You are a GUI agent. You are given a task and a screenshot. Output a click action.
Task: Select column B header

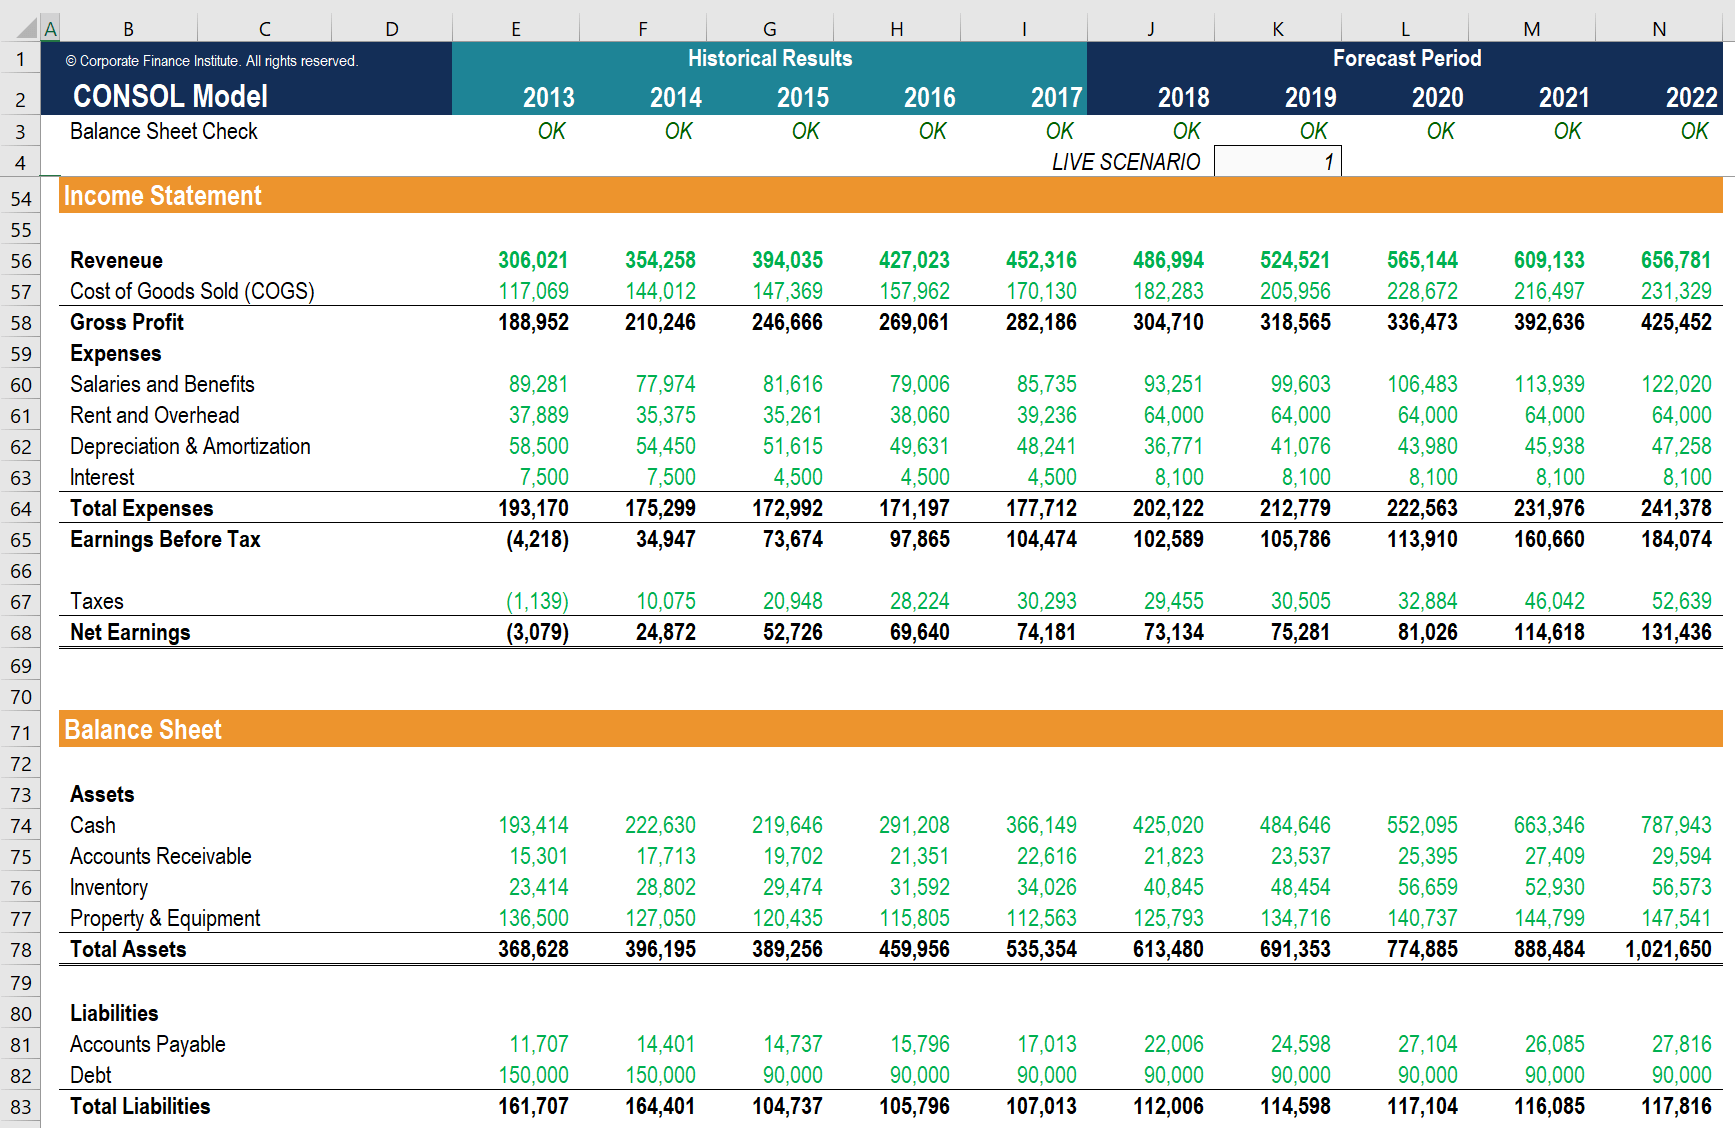pyautogui.click(x=129, y=29)
